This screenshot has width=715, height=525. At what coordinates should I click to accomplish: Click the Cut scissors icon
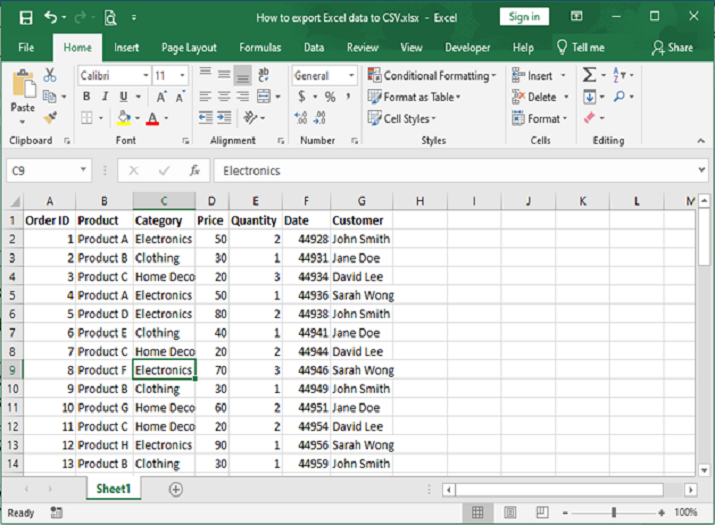[x=49, y=75]
